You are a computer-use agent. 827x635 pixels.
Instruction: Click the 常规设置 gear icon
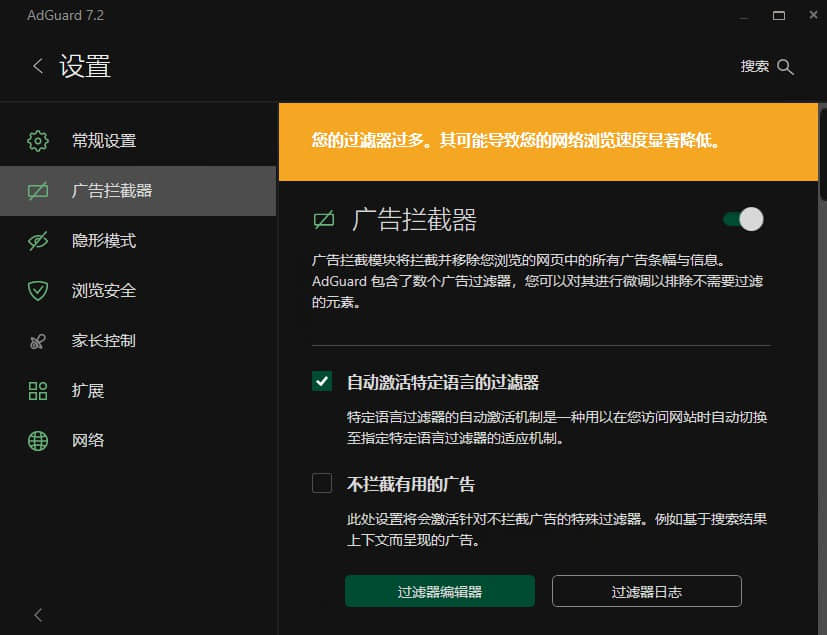click(37, 141)
